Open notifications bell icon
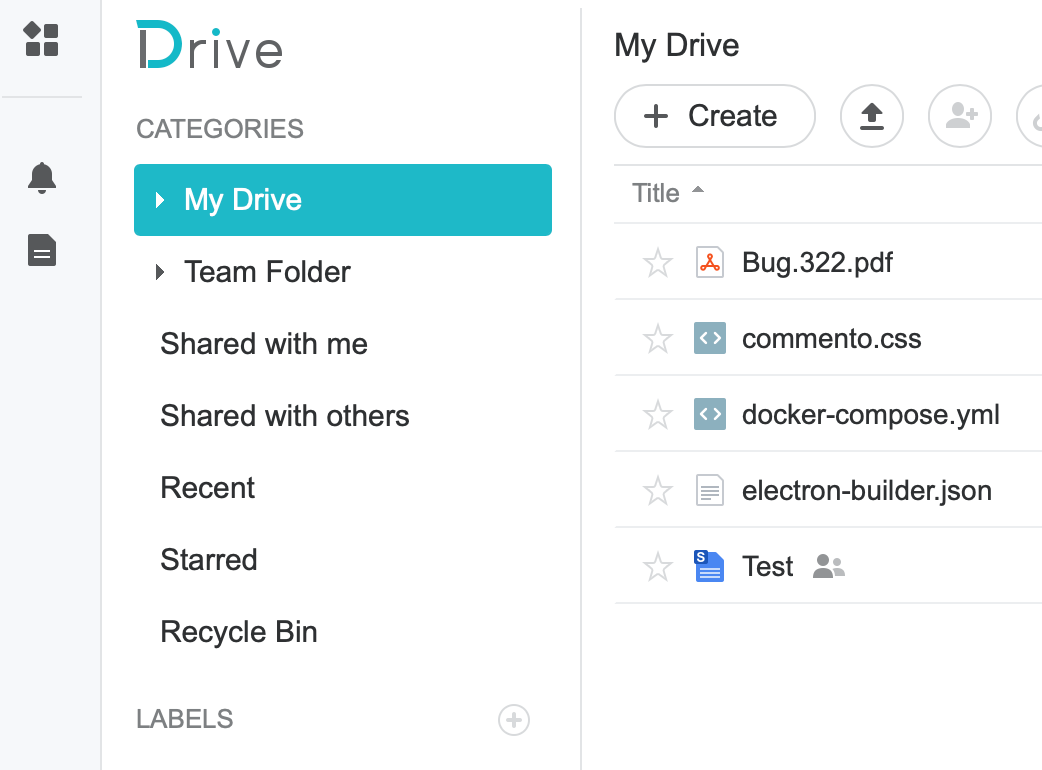 click(42, 178)
